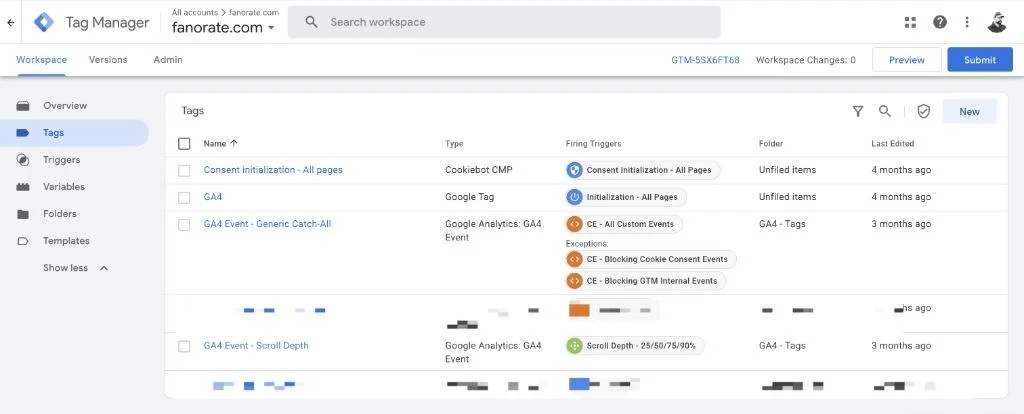Click the Initialization - All Pages trigger chip
1024x414 pixels.
626,197
